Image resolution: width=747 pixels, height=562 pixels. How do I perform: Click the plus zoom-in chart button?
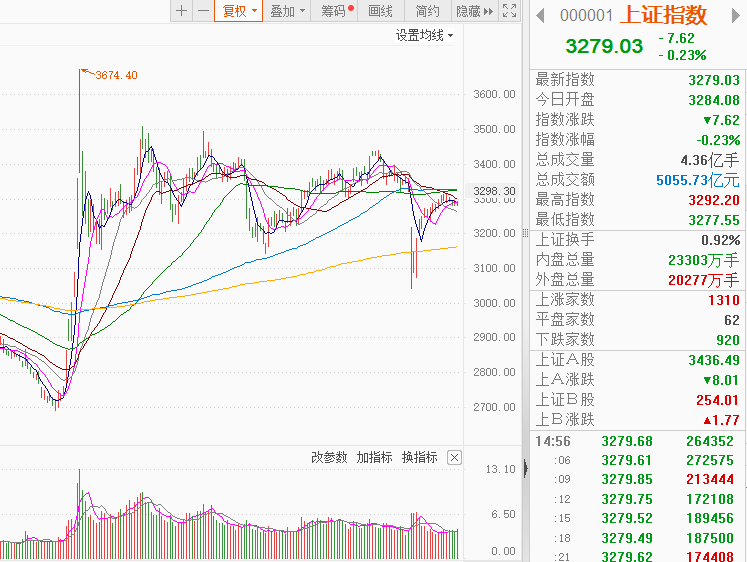[x=181, y=11]
